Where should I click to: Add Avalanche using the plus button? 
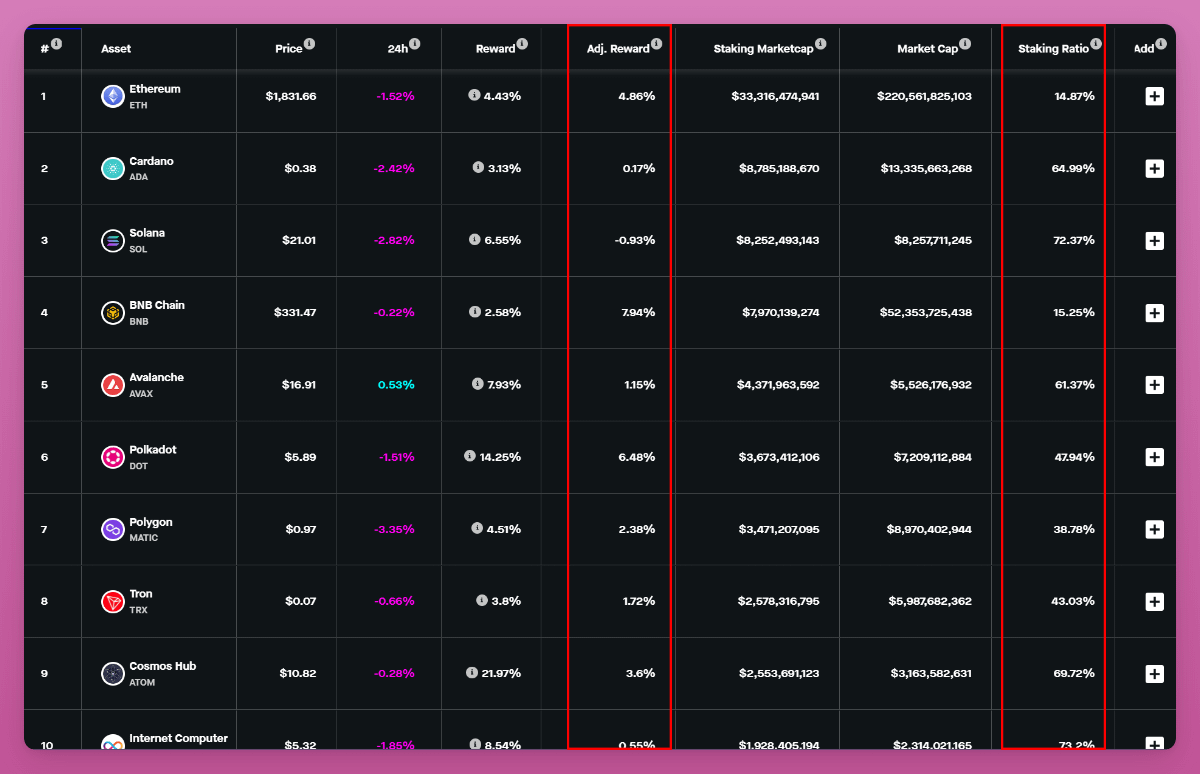coord(1154,385)
